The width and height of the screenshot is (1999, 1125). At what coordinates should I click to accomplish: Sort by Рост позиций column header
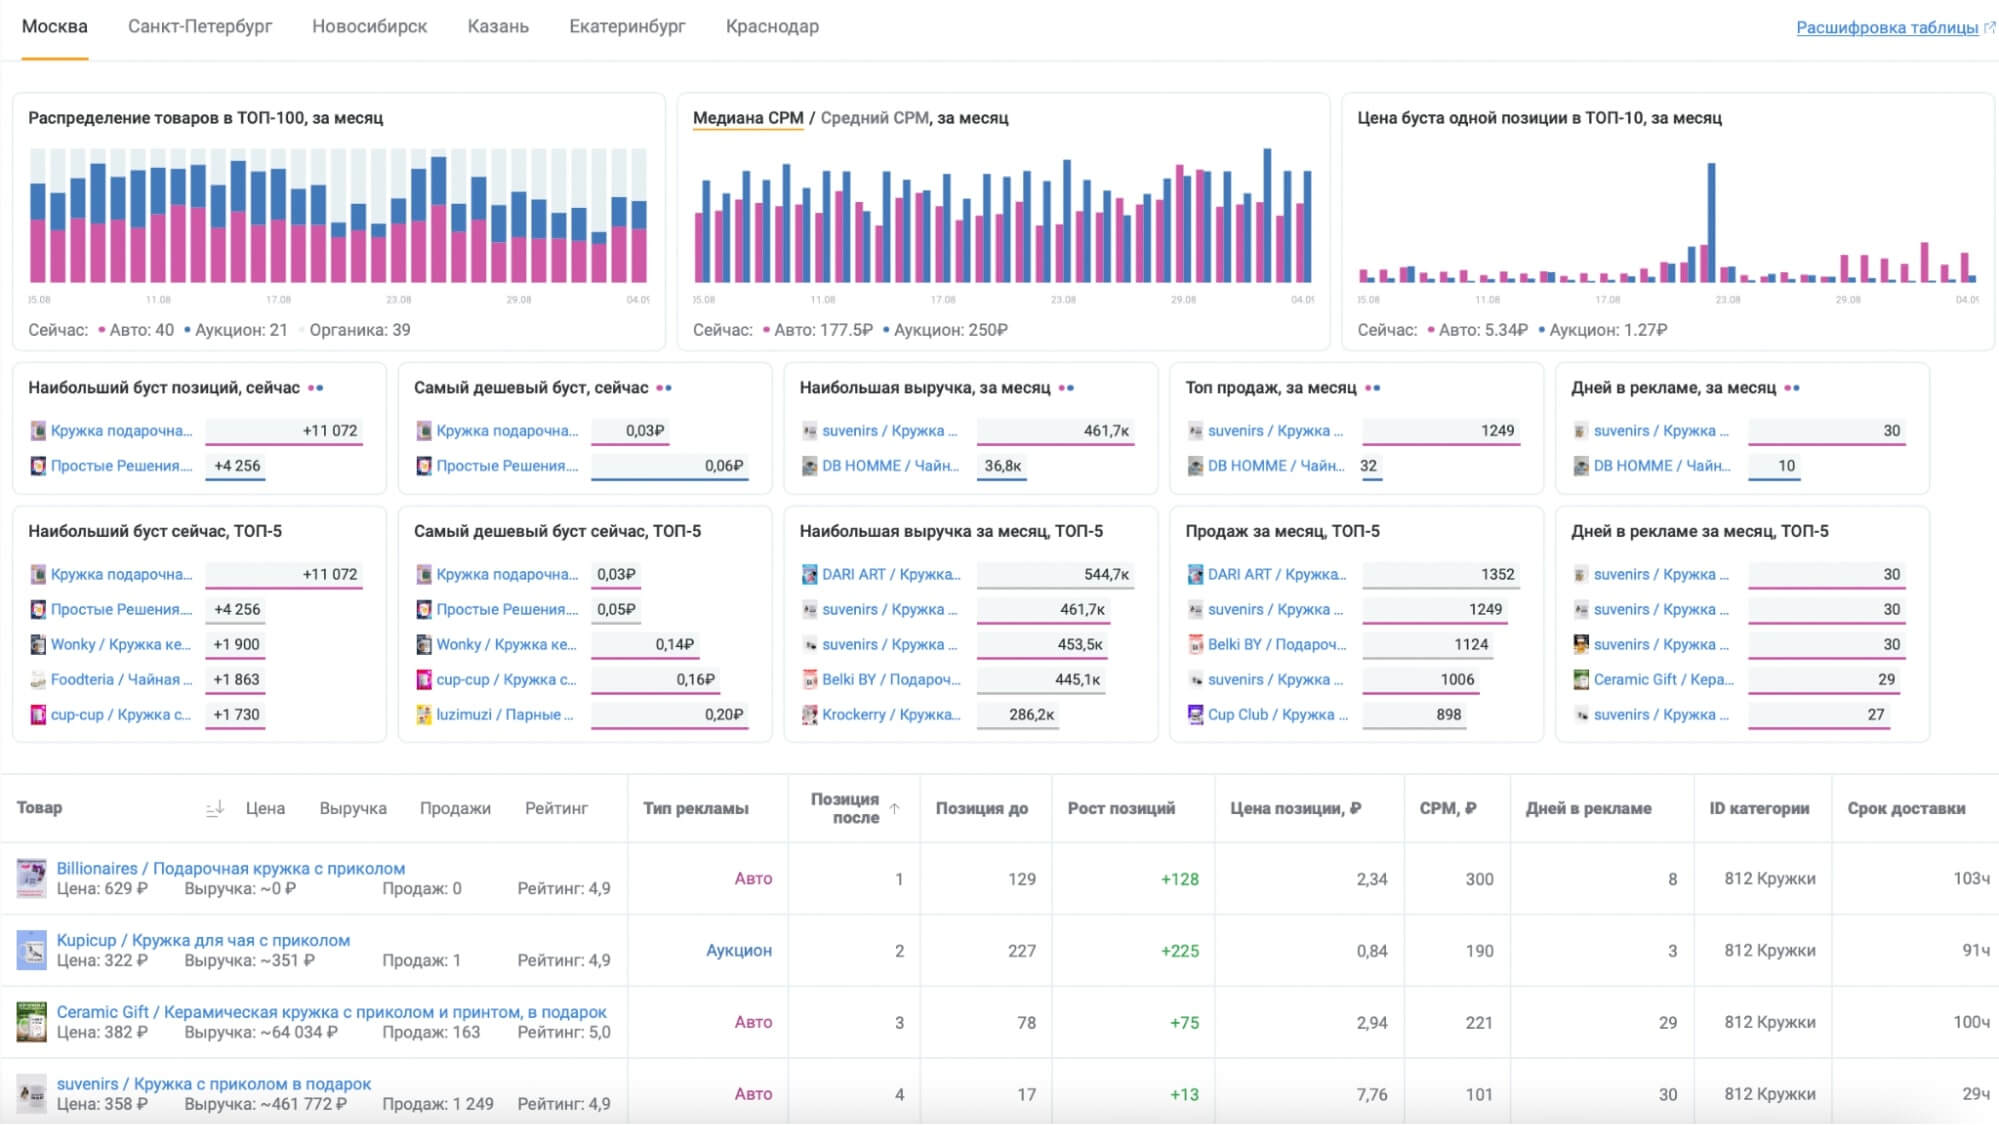(x=1121, y=808)
